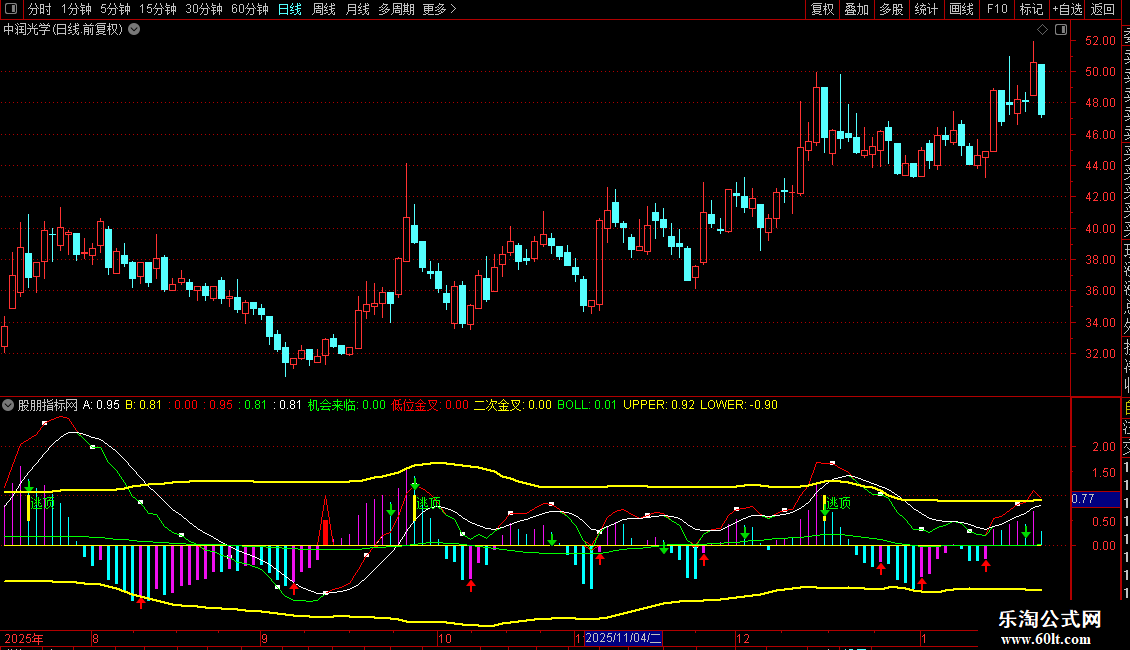
Task: Click the 中润光学(日线.前复权) chart title
Action: click(x=63, y=30)
